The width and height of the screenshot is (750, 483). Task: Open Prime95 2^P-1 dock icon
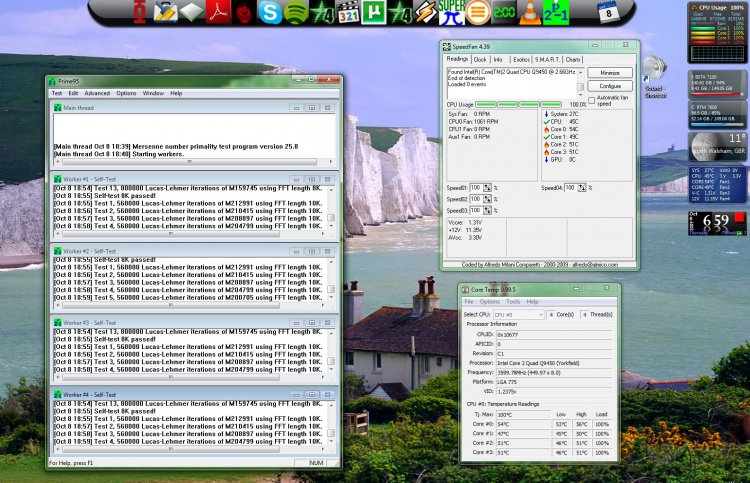[x=556, y=12]
